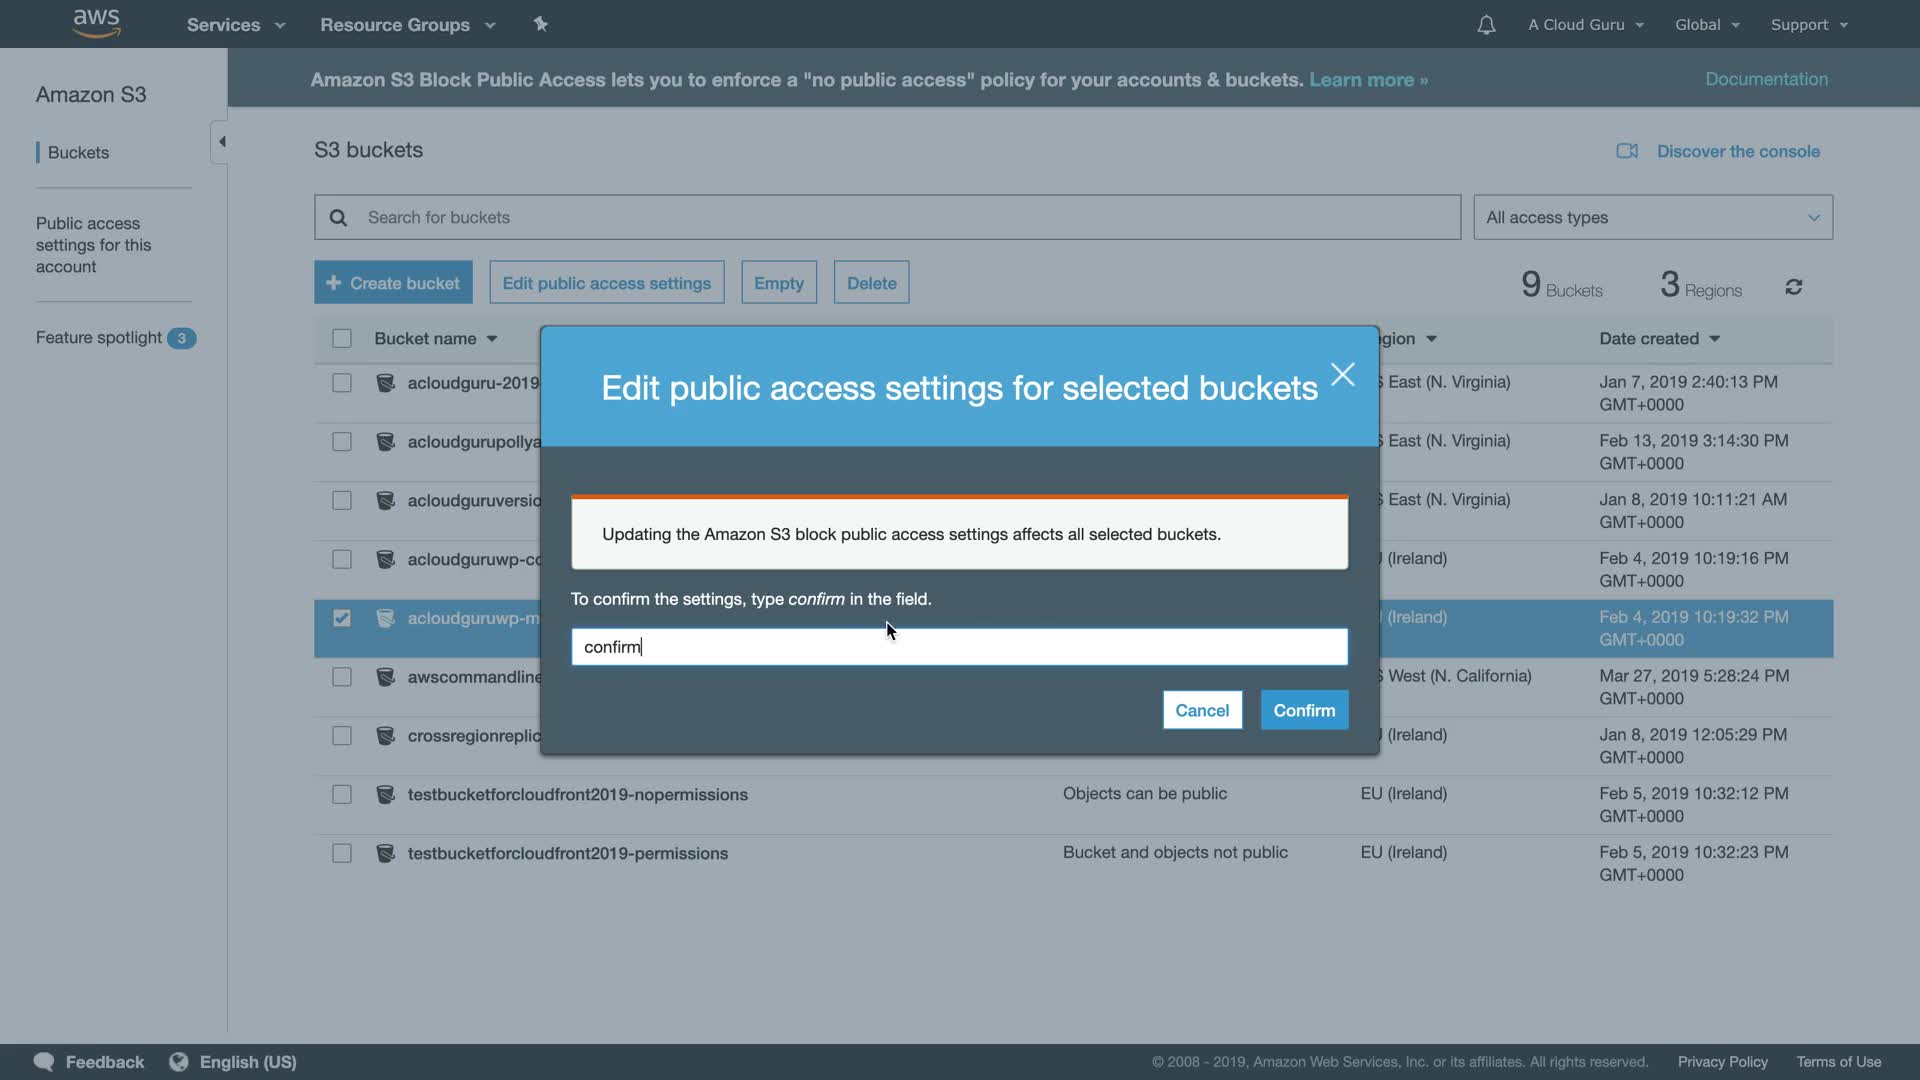Open the Global region dropdown
This screenshot has width=1920, height=1080.
(1707, 25)
